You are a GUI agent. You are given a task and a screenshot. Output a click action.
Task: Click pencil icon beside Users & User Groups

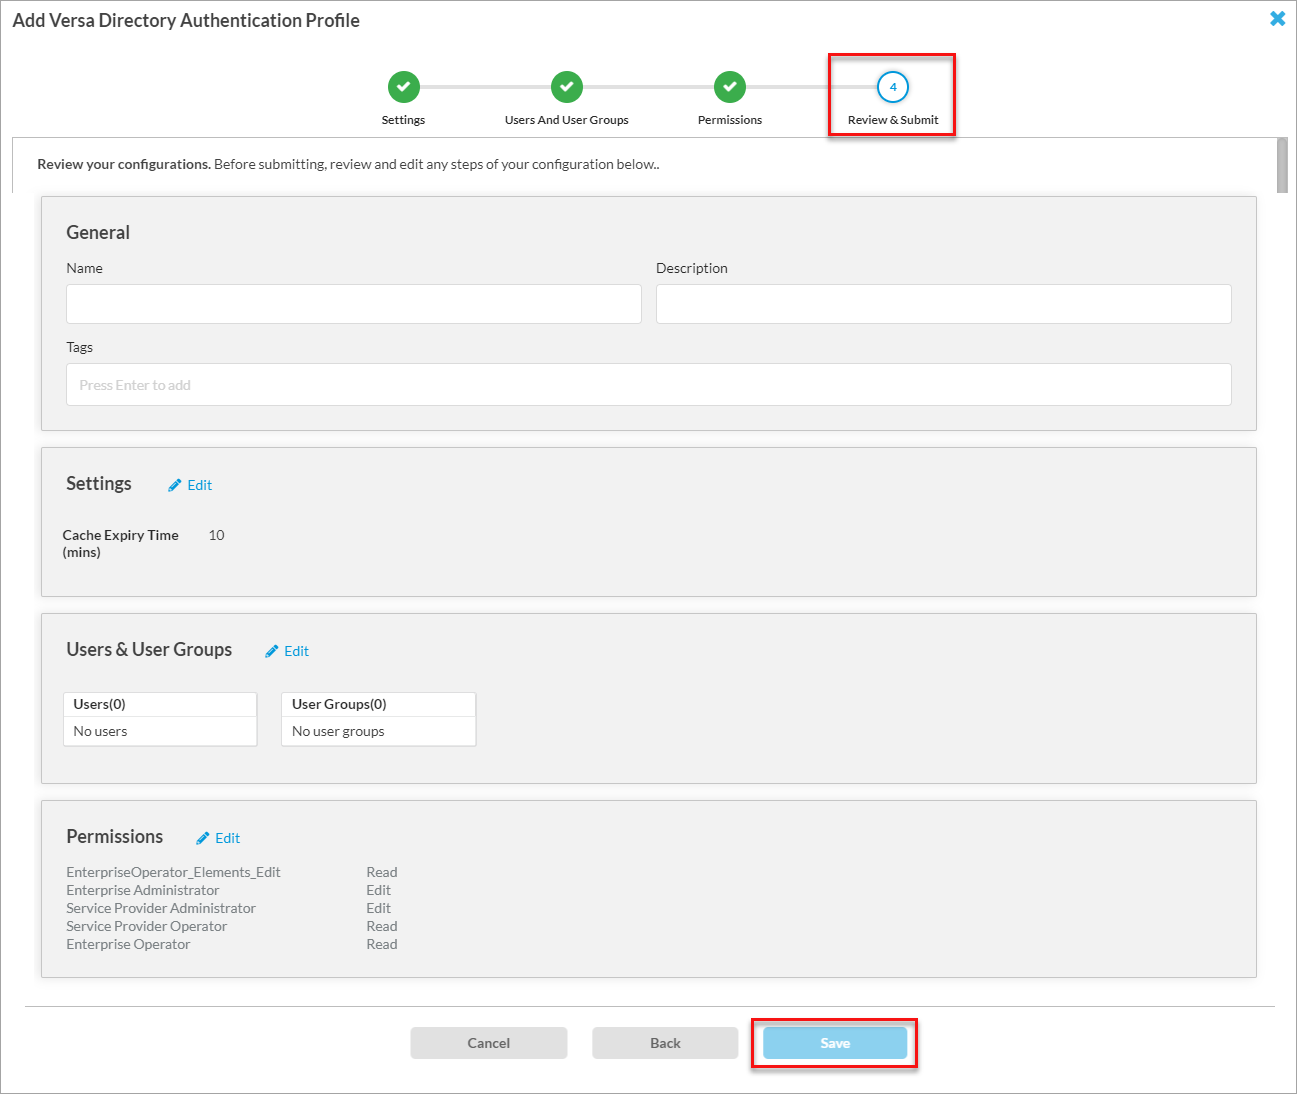click(271, 651)
